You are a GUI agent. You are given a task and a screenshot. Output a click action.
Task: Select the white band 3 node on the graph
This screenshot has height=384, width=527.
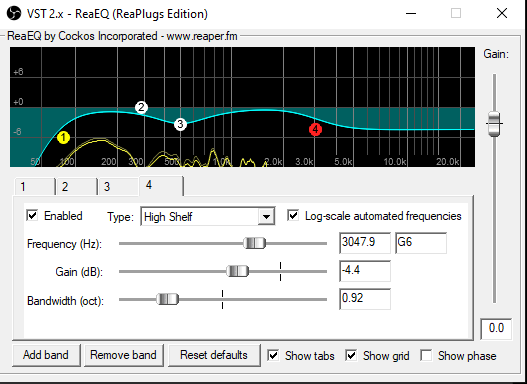pos(180,124)
